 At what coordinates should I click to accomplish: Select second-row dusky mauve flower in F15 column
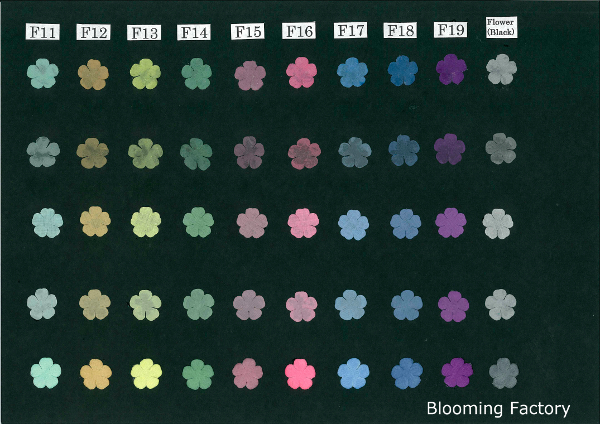(249, 152)
